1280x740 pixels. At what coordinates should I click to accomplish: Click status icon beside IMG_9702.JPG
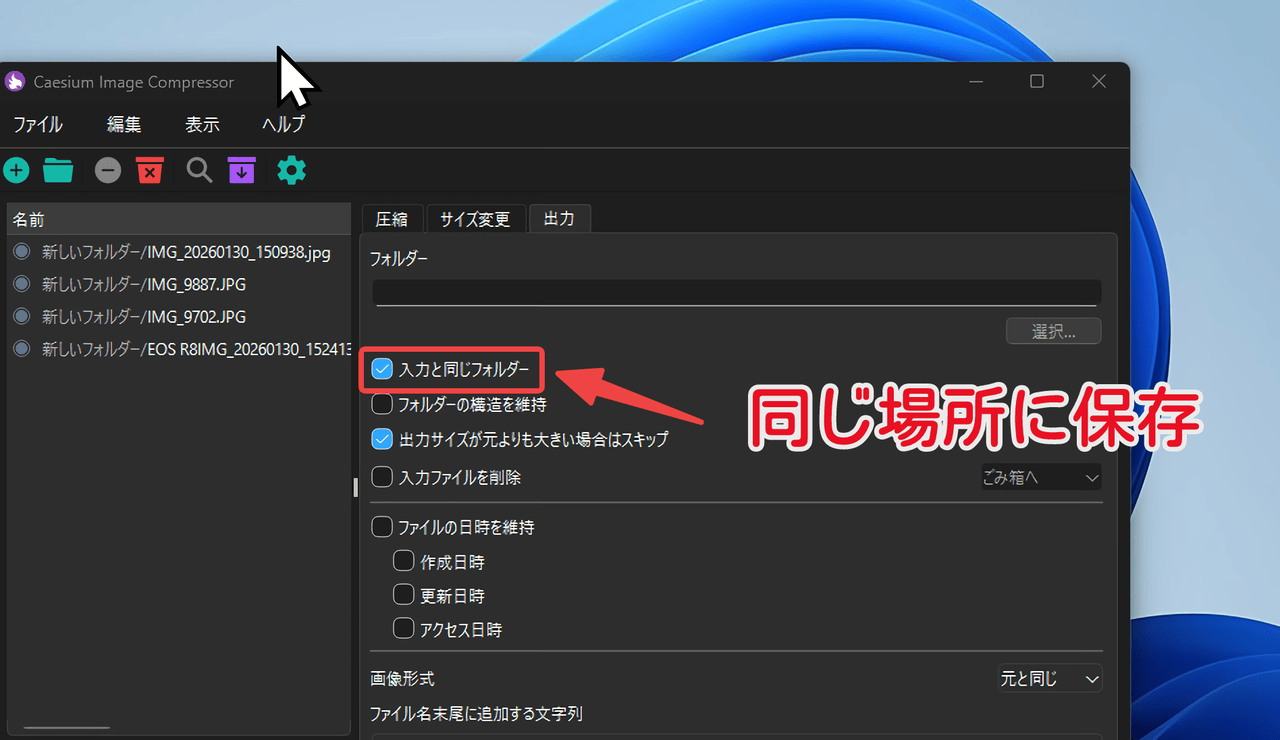[x=21, y=316]
